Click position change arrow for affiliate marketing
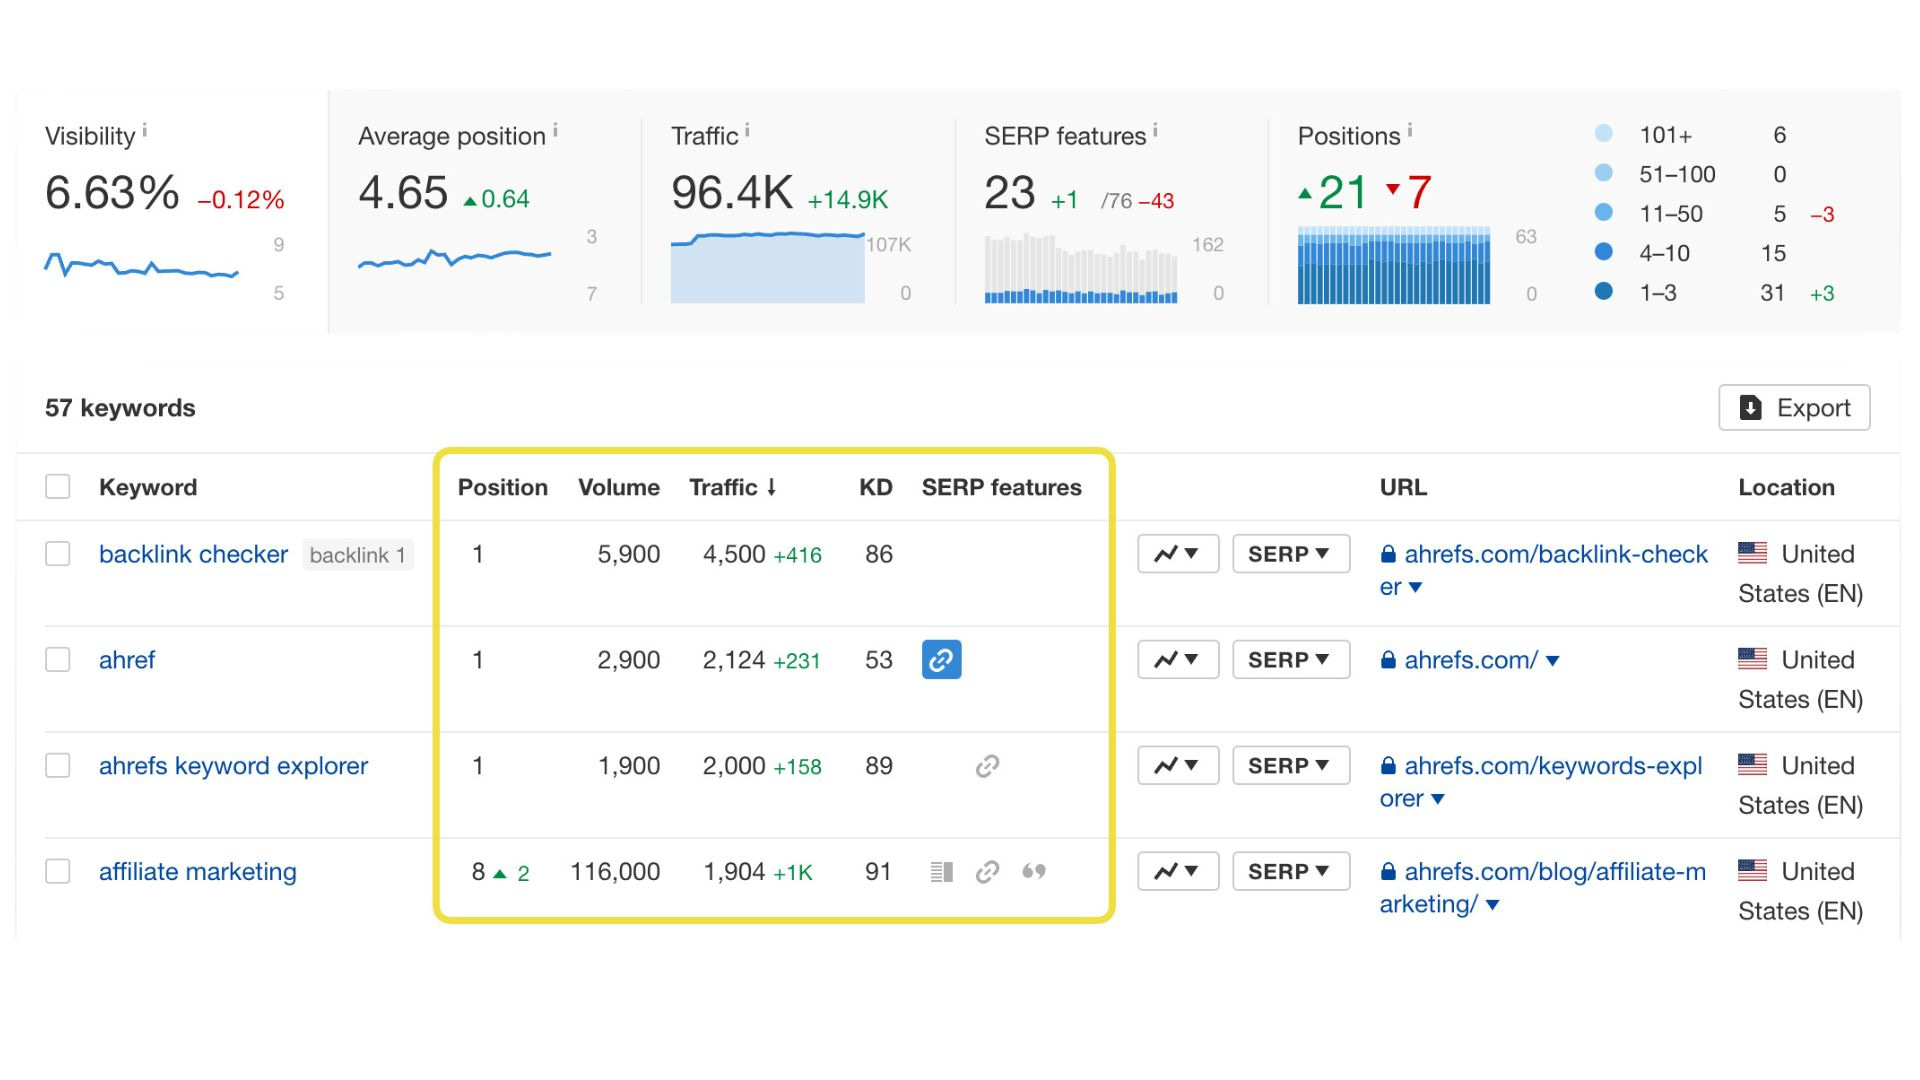Viewport: 1920px width, 1080px height. [x=500, y=873]
